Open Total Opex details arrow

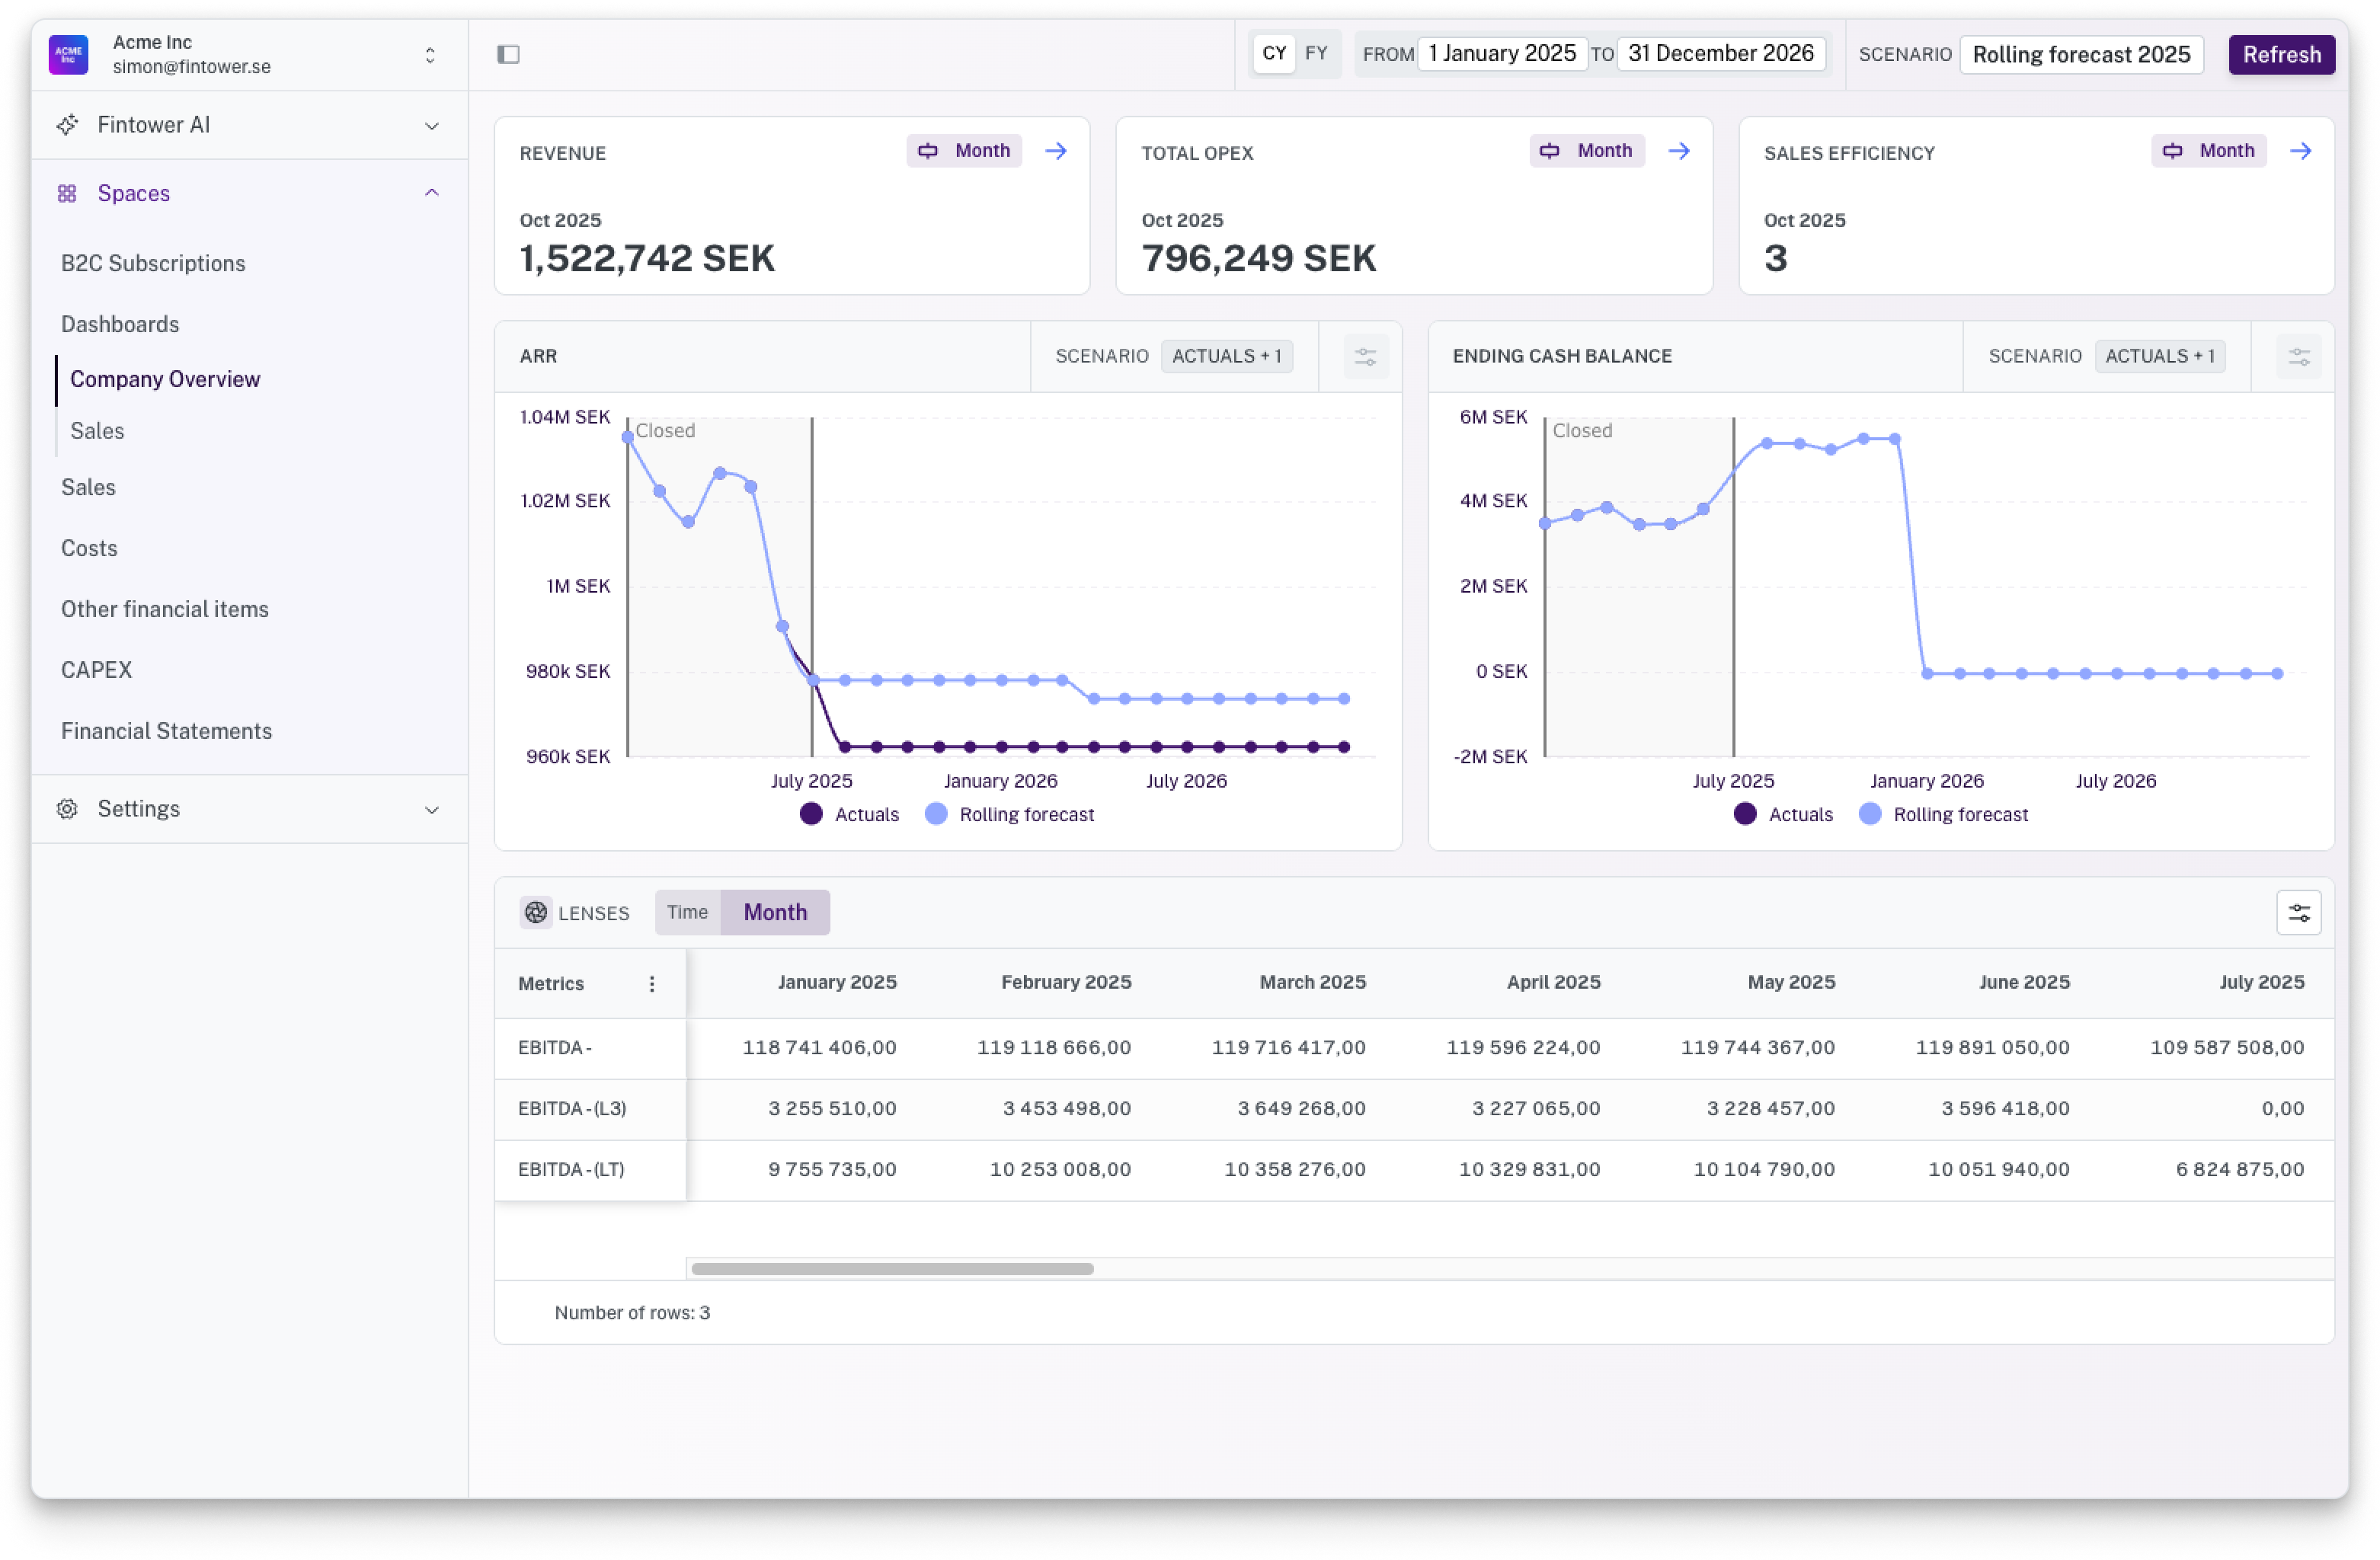pos(1679,151)
